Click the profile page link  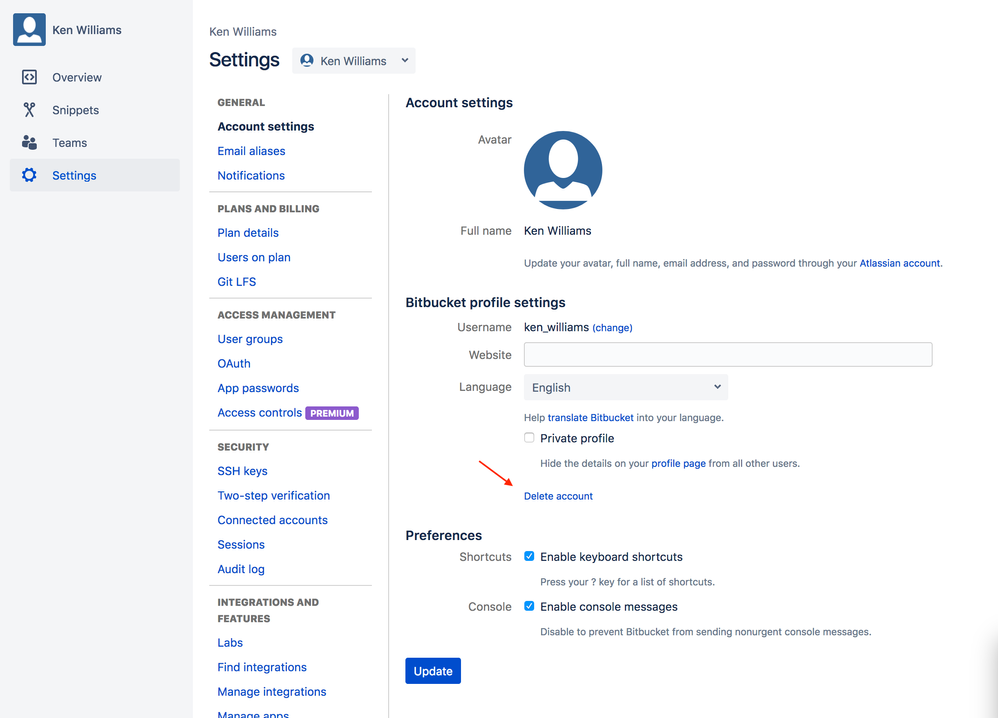(678, 463)
